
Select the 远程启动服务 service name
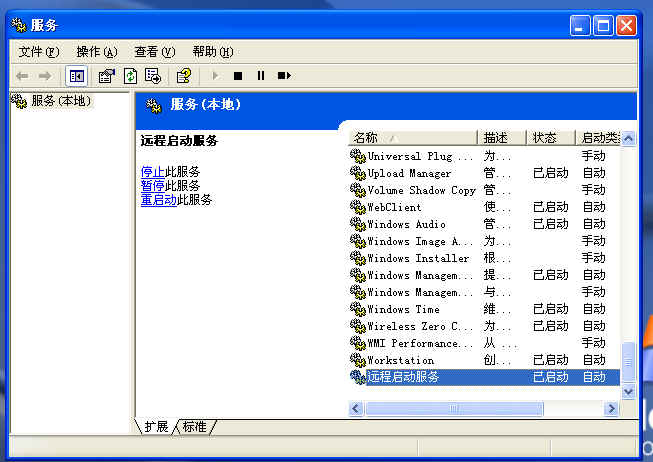pyautogui.click(x=403, y=377)
